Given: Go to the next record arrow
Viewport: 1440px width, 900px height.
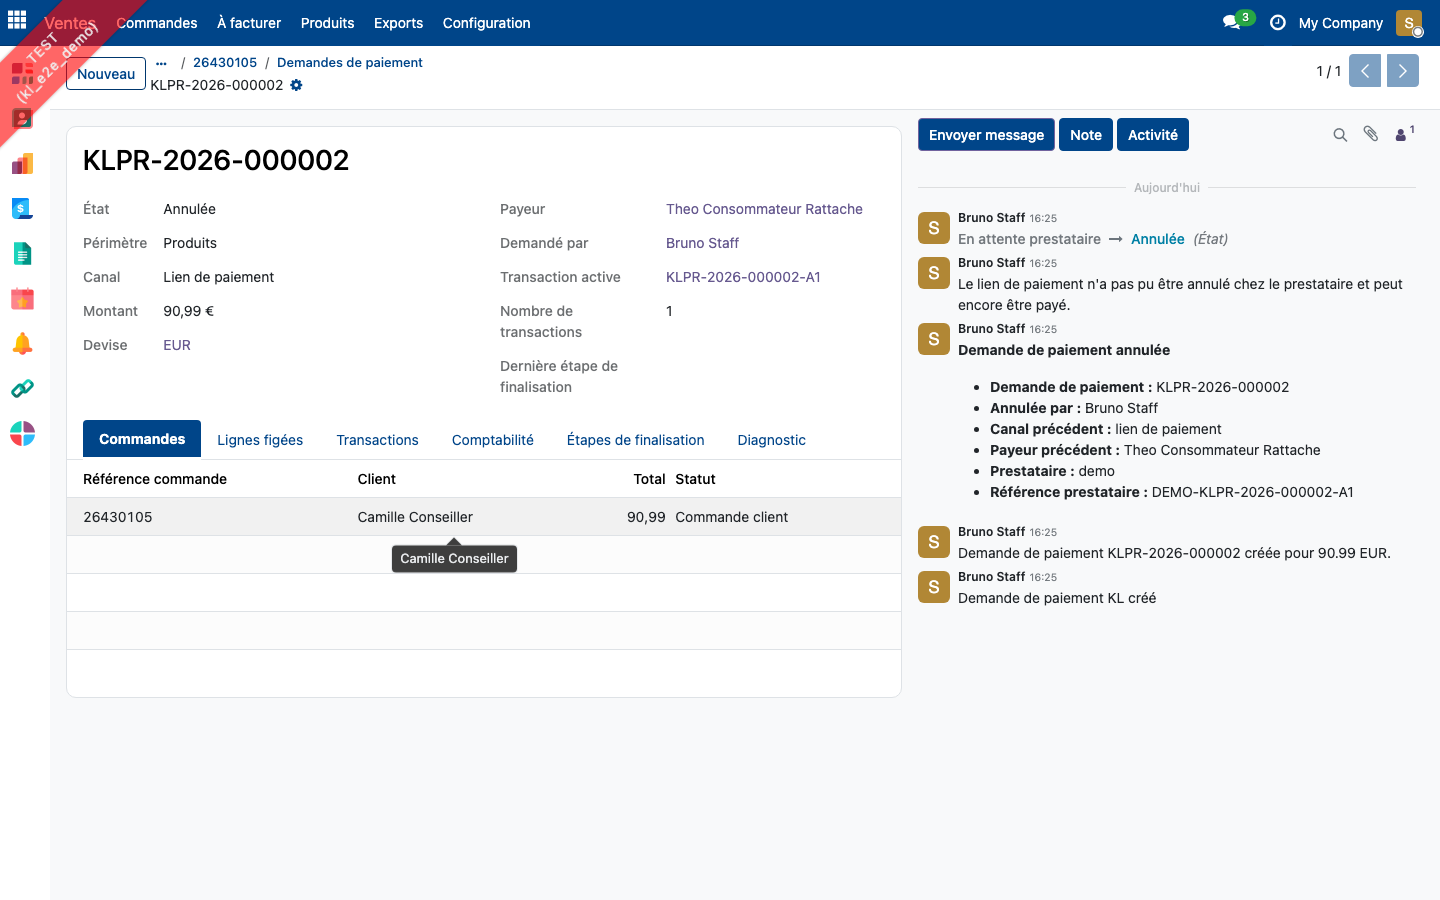Looking at the screenshot, I should point(1403,71).
